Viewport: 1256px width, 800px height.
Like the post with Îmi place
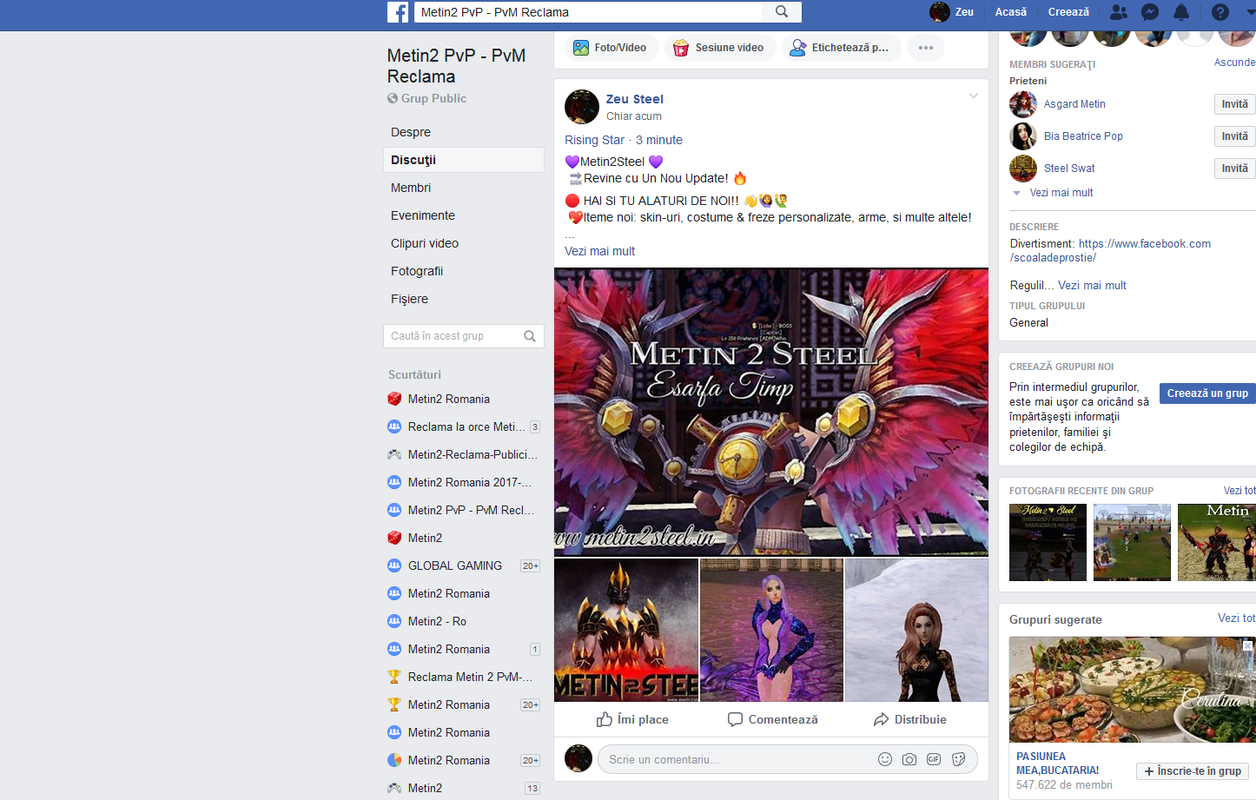632,719
